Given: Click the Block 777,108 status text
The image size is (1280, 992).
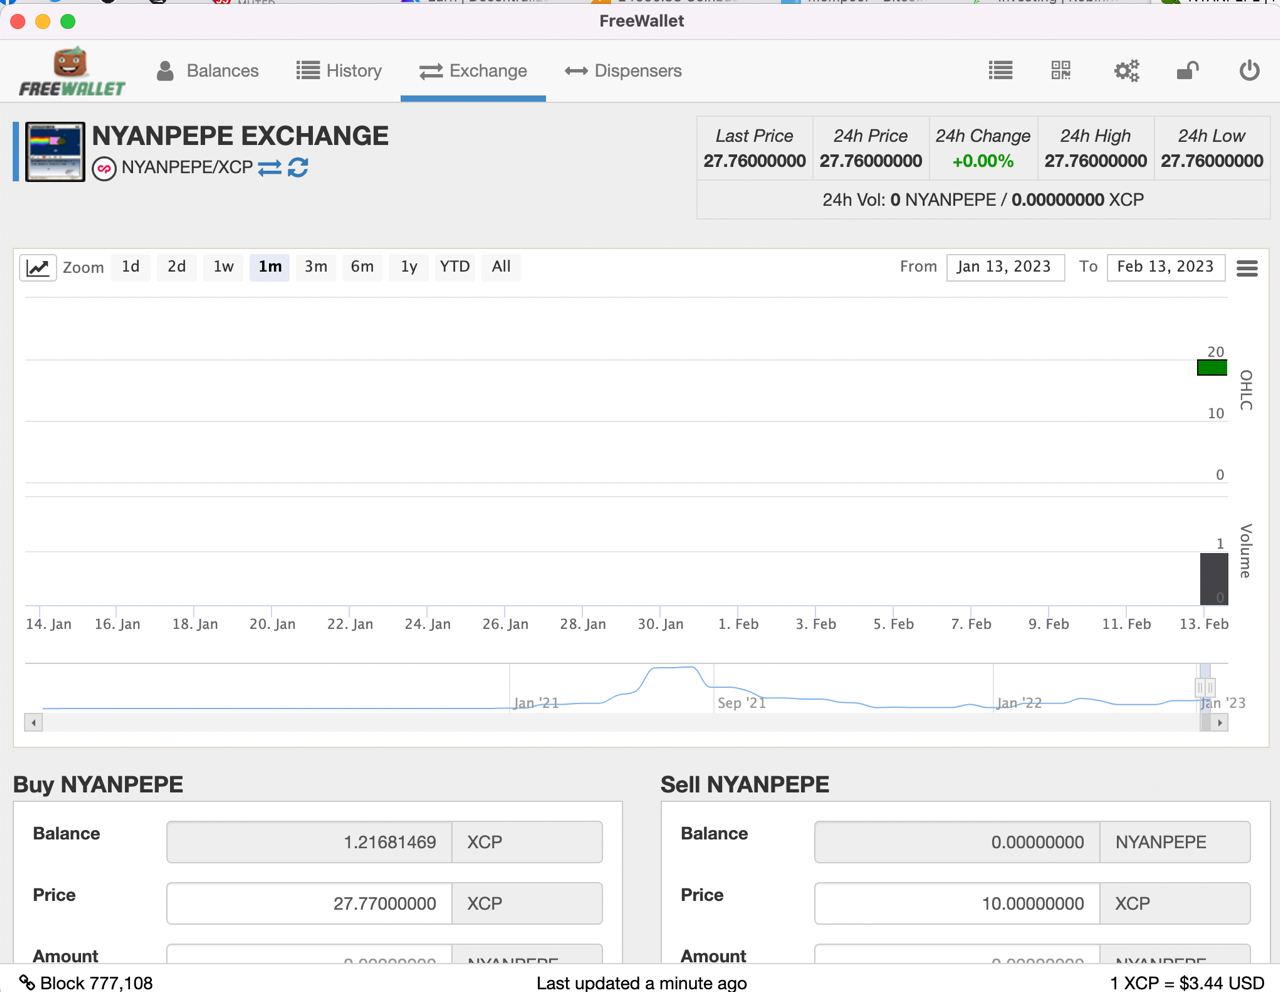Looking at the screenshot, I should click(97, 983).
